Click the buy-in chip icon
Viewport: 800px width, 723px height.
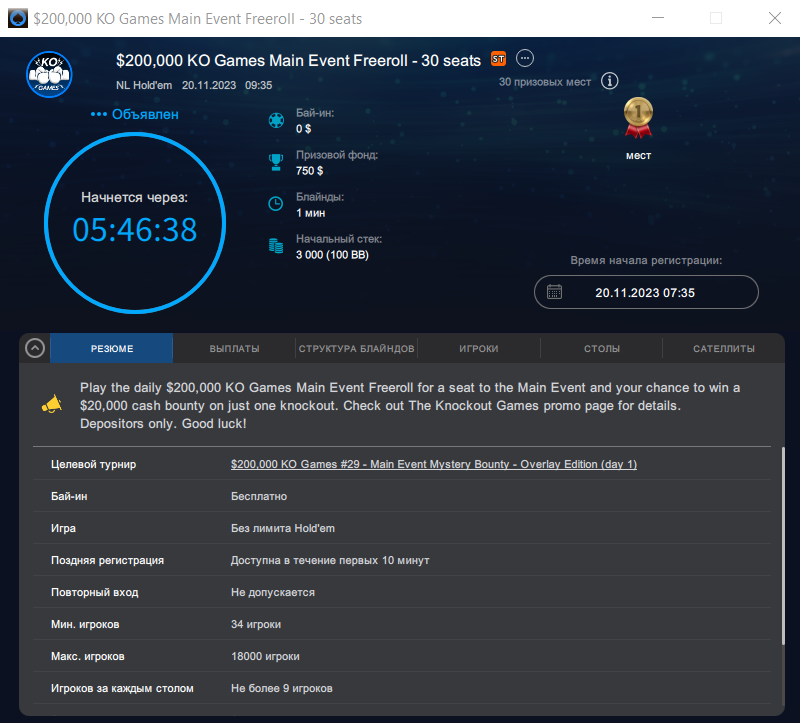tap(275, 121)
